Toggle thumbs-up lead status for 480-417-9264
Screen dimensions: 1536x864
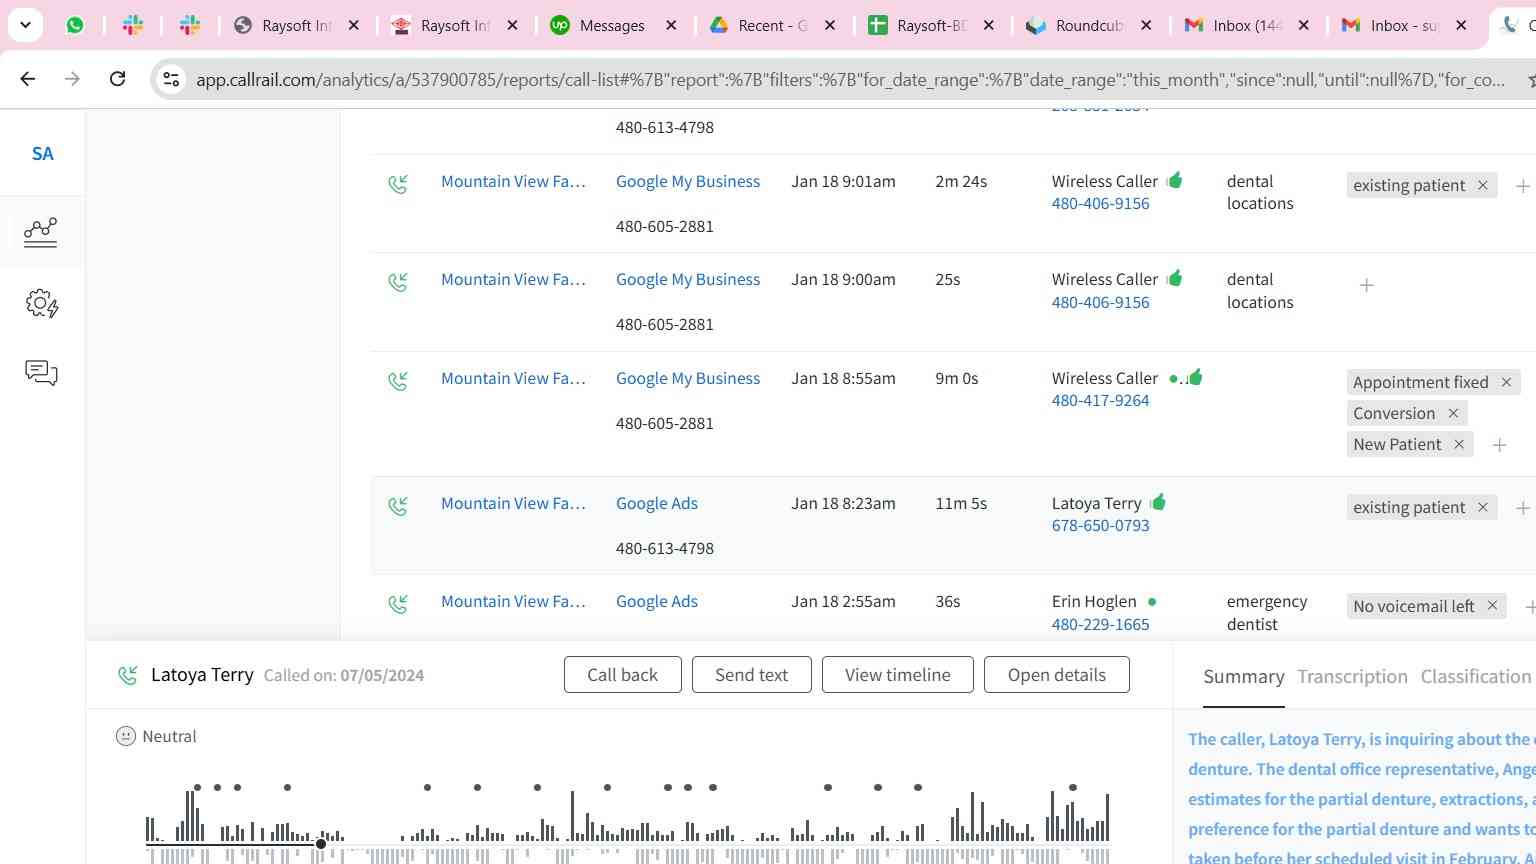1195,377
